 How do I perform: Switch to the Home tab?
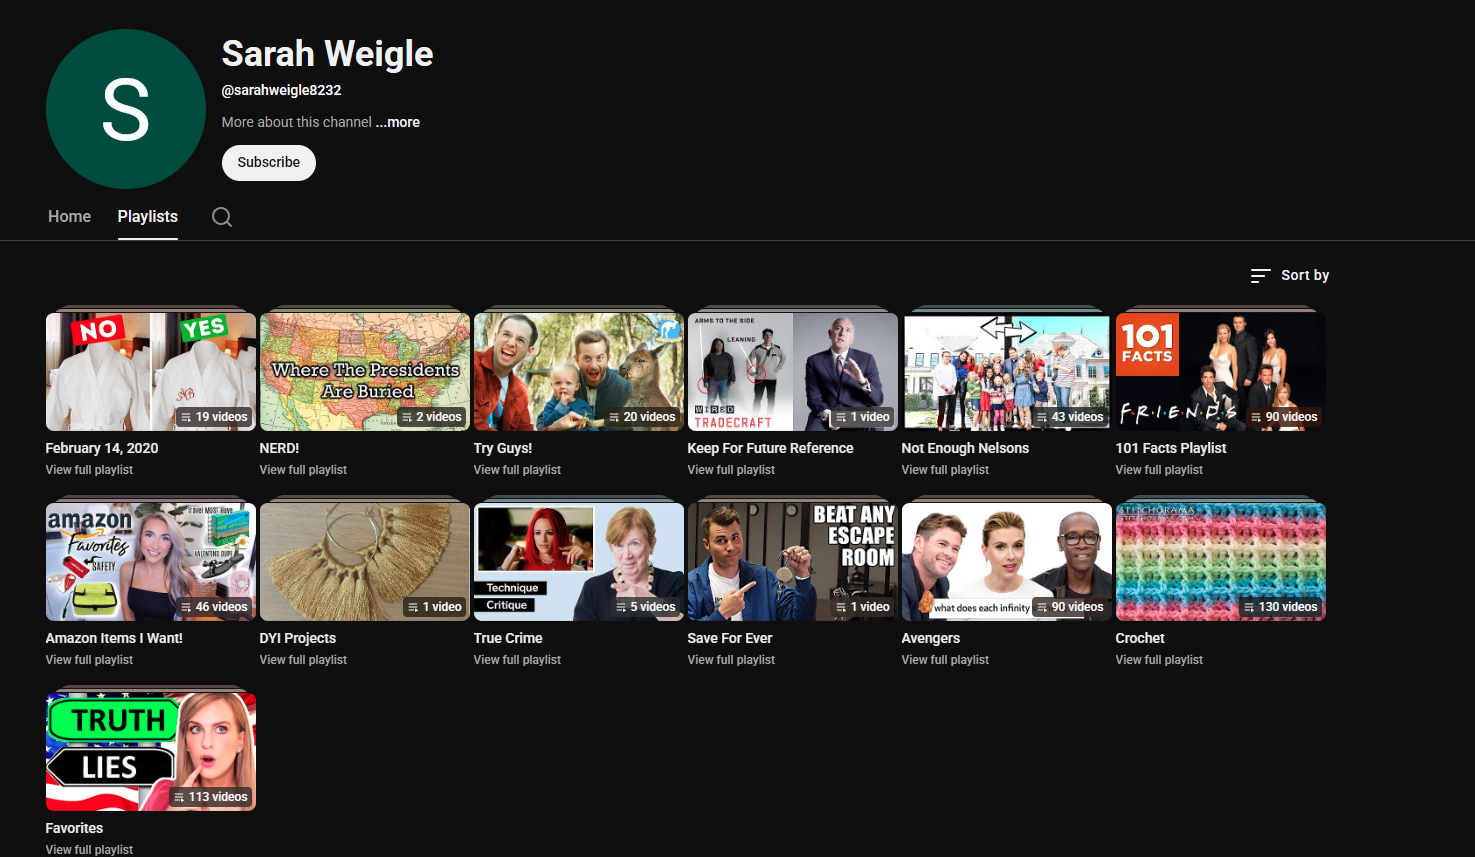[69, 216]
